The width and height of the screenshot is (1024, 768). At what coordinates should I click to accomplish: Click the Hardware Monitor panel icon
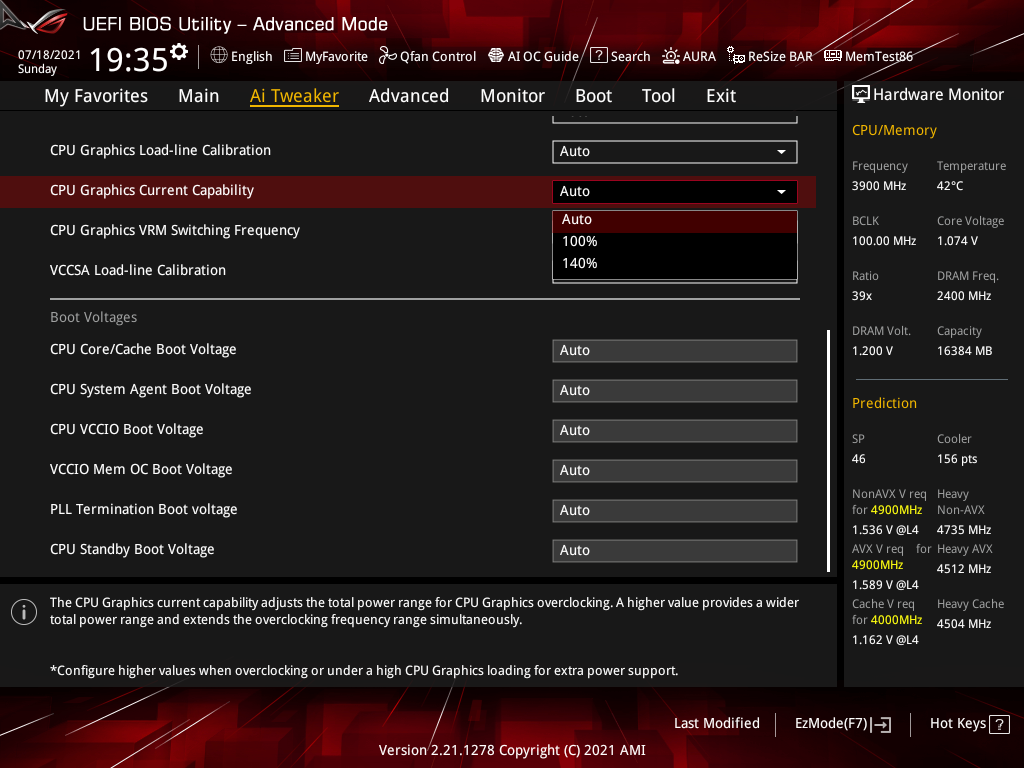[861, 93]
